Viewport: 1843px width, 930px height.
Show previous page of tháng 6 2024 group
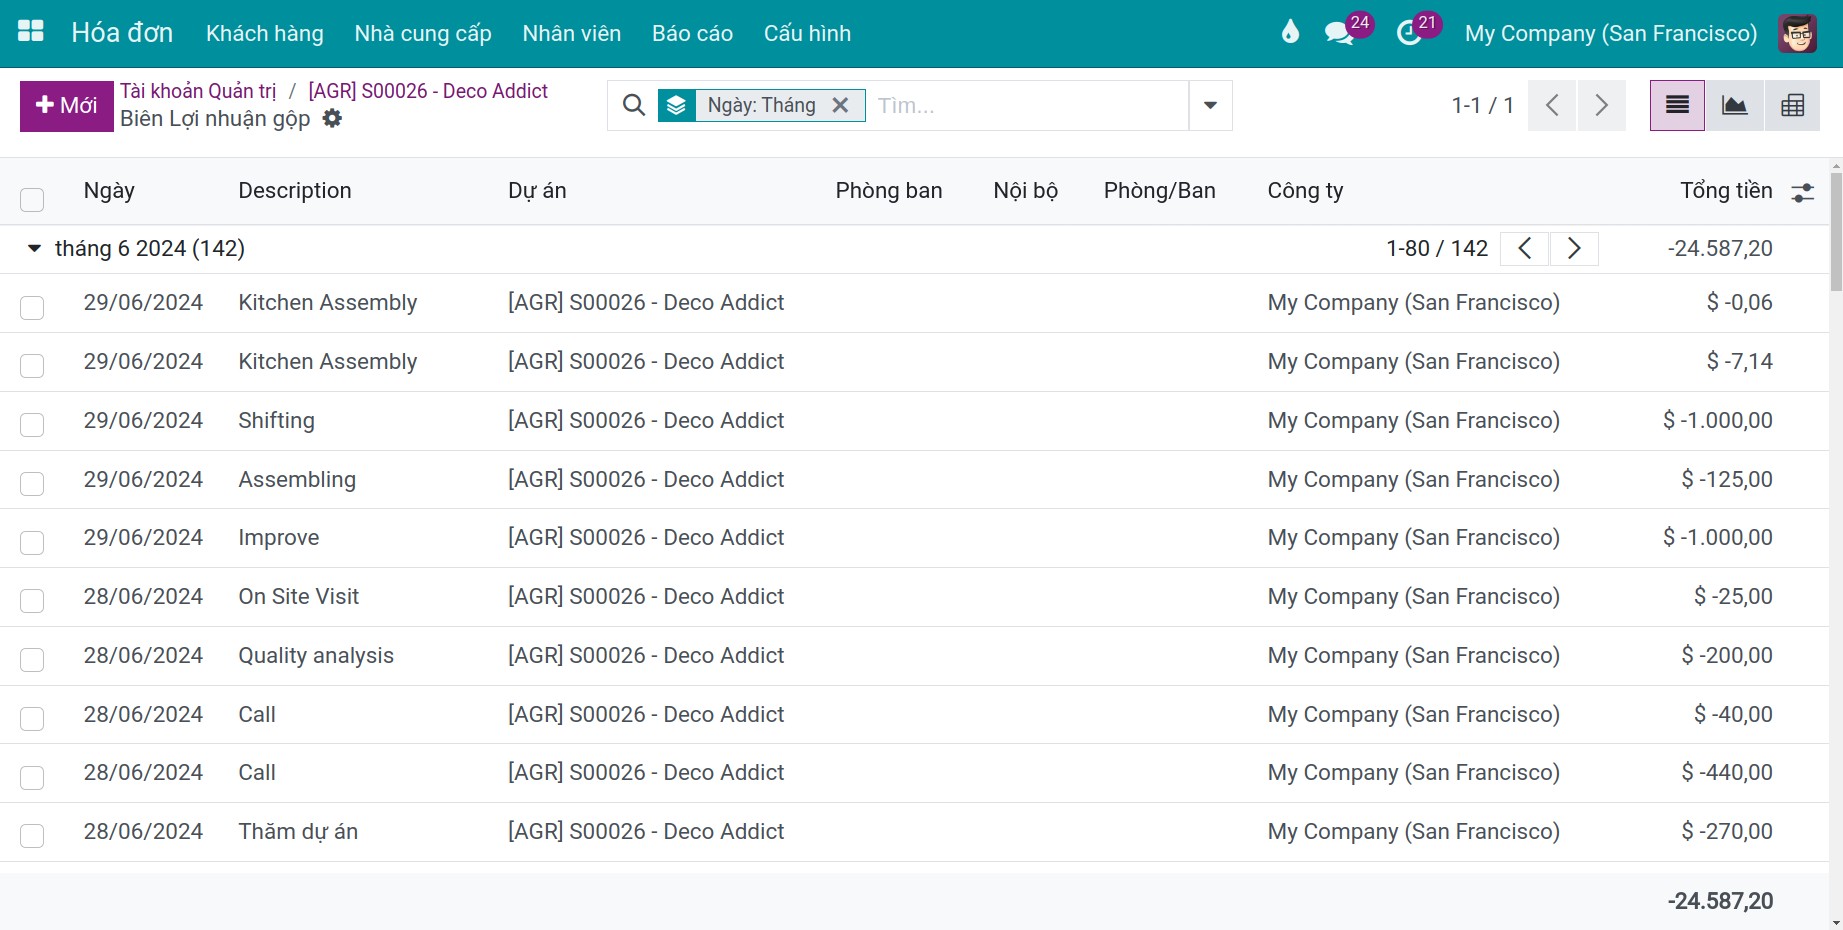click(1525, 248)
